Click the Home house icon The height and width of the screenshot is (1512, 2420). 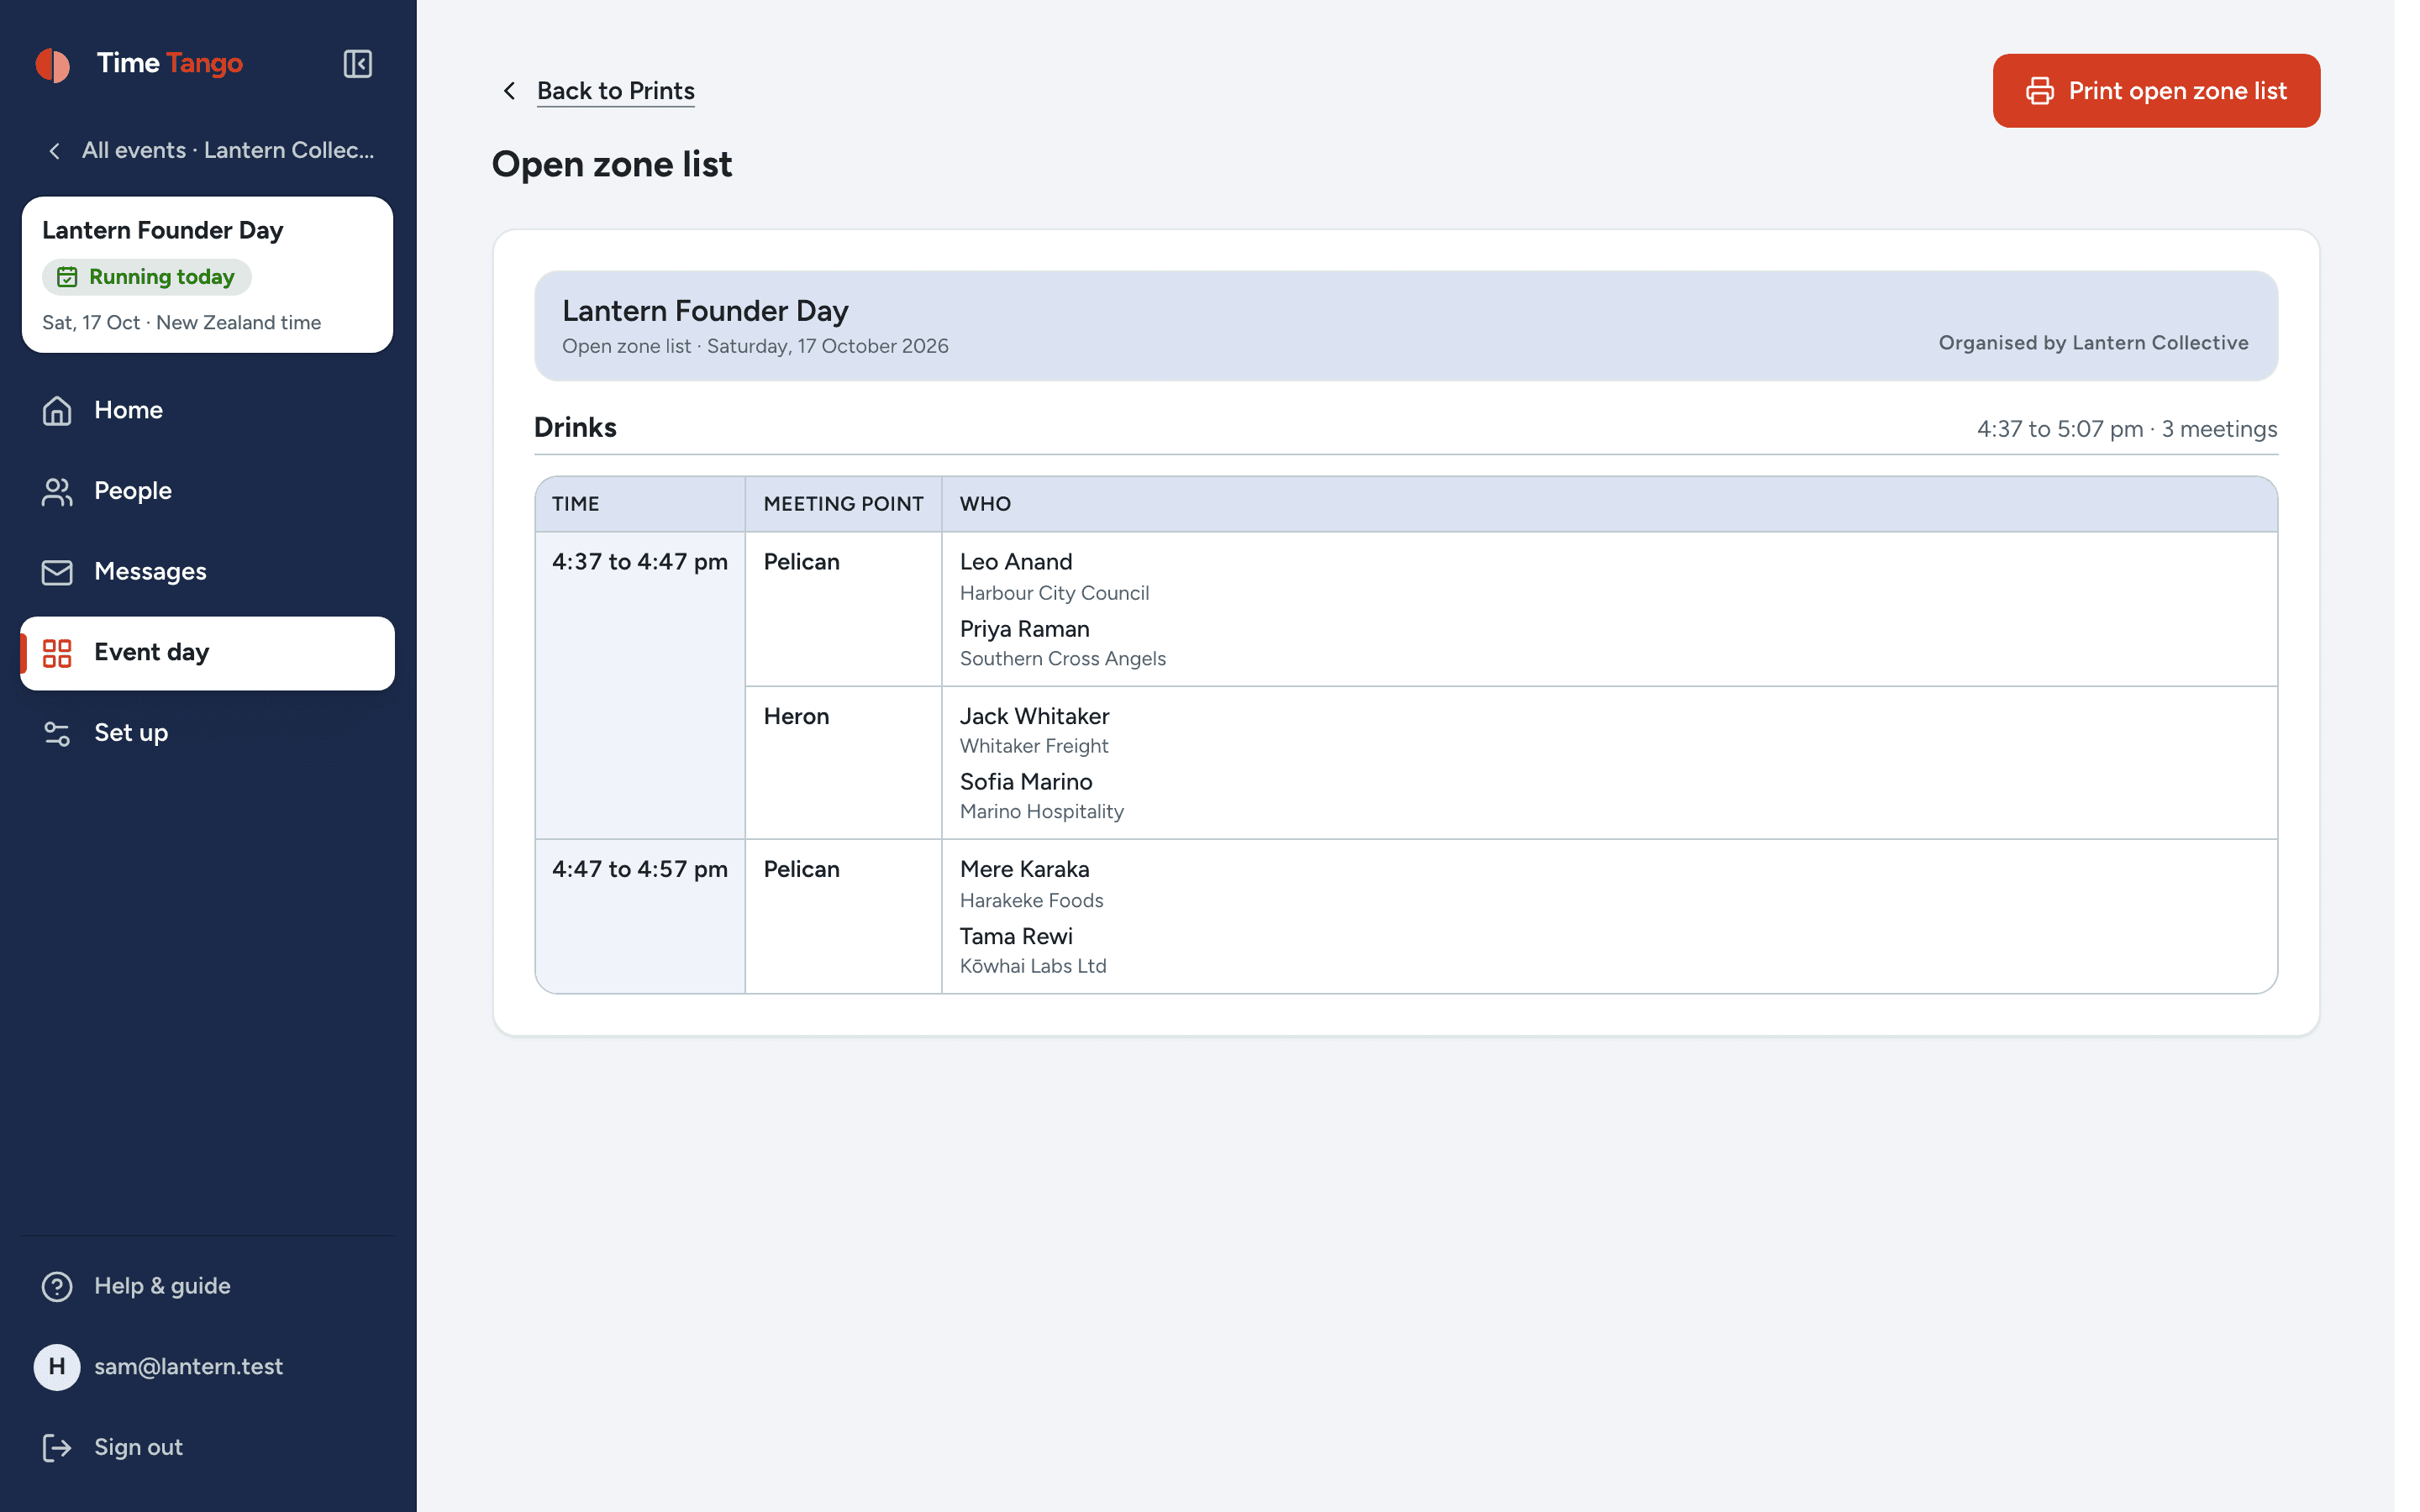57,410
